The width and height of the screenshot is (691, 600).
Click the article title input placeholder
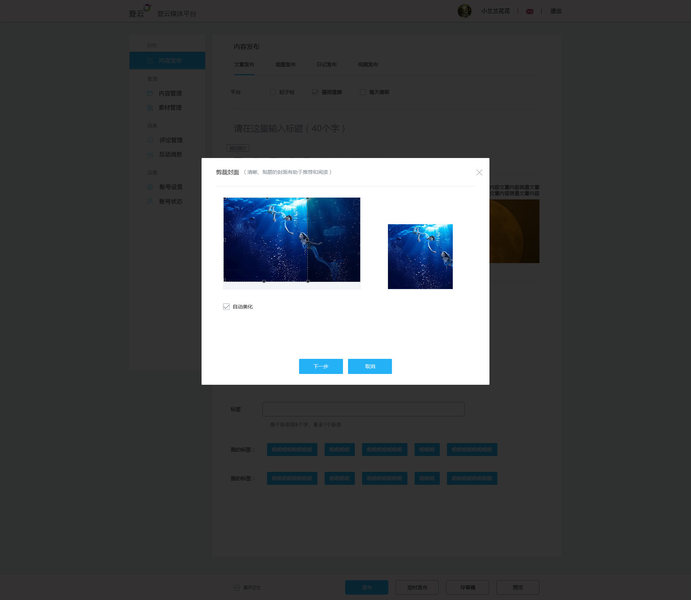click(289, 129)
